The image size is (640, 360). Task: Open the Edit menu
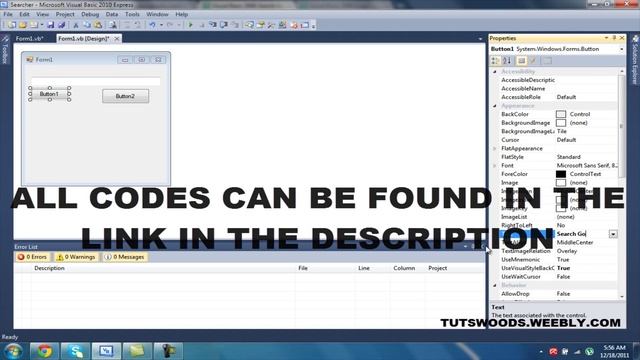coord(24,14)
